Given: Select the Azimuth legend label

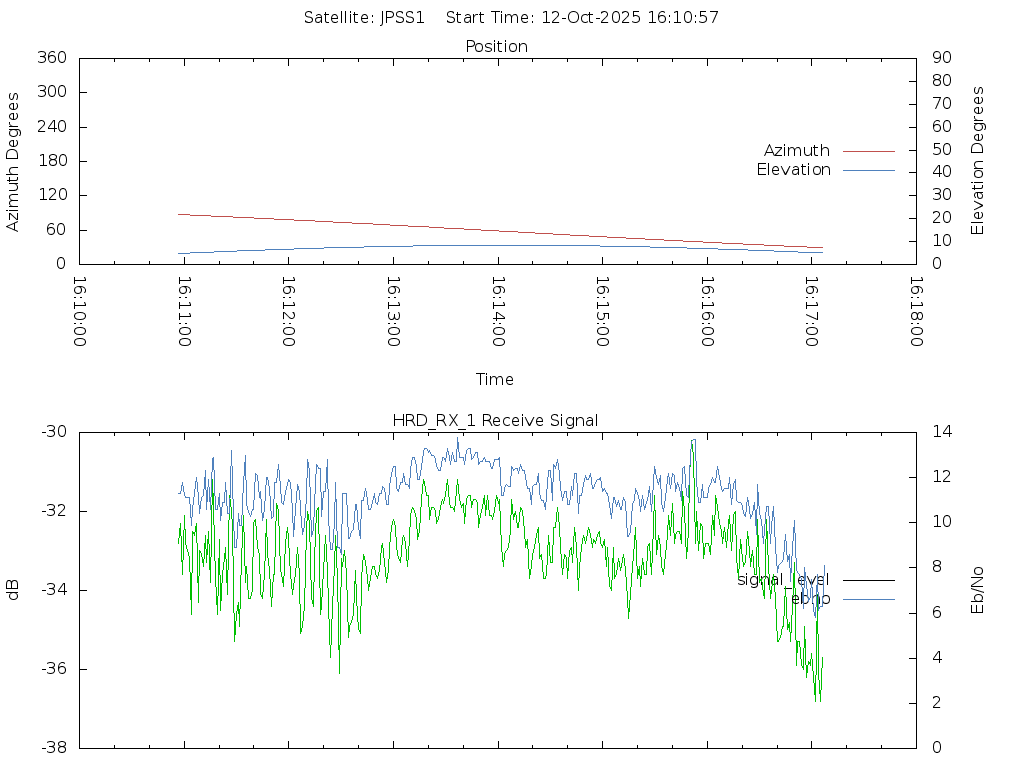Looking at the screenshot, I should 796,151.
